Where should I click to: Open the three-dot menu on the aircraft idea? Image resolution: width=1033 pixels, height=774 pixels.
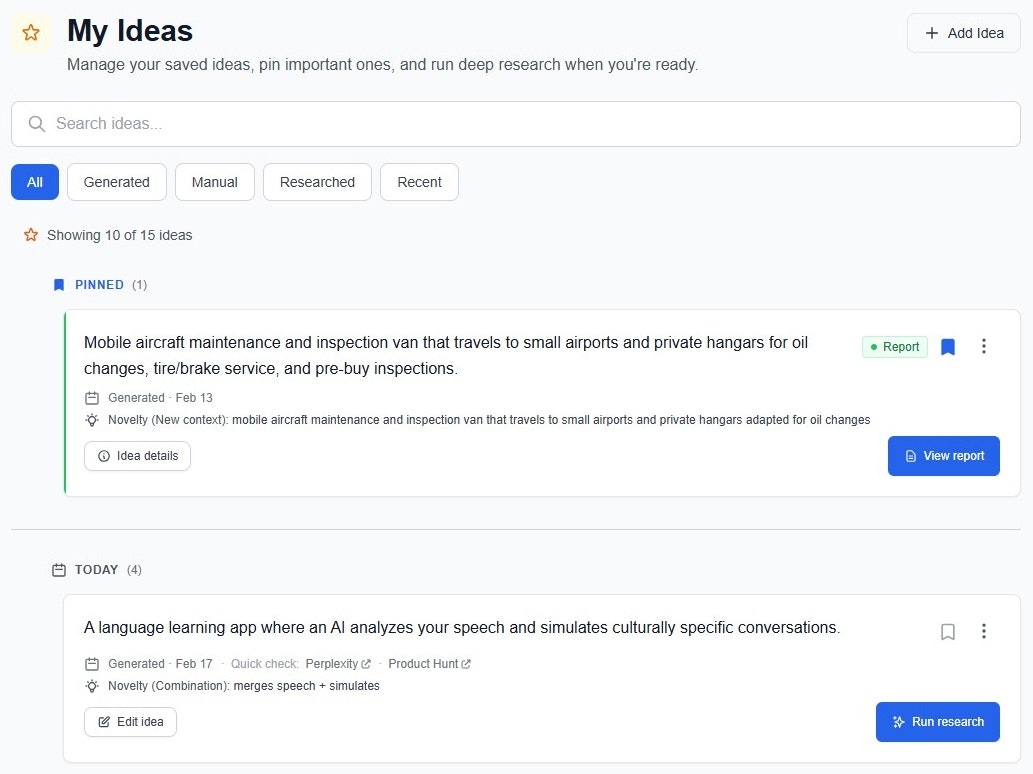click(x=984, y=346)
